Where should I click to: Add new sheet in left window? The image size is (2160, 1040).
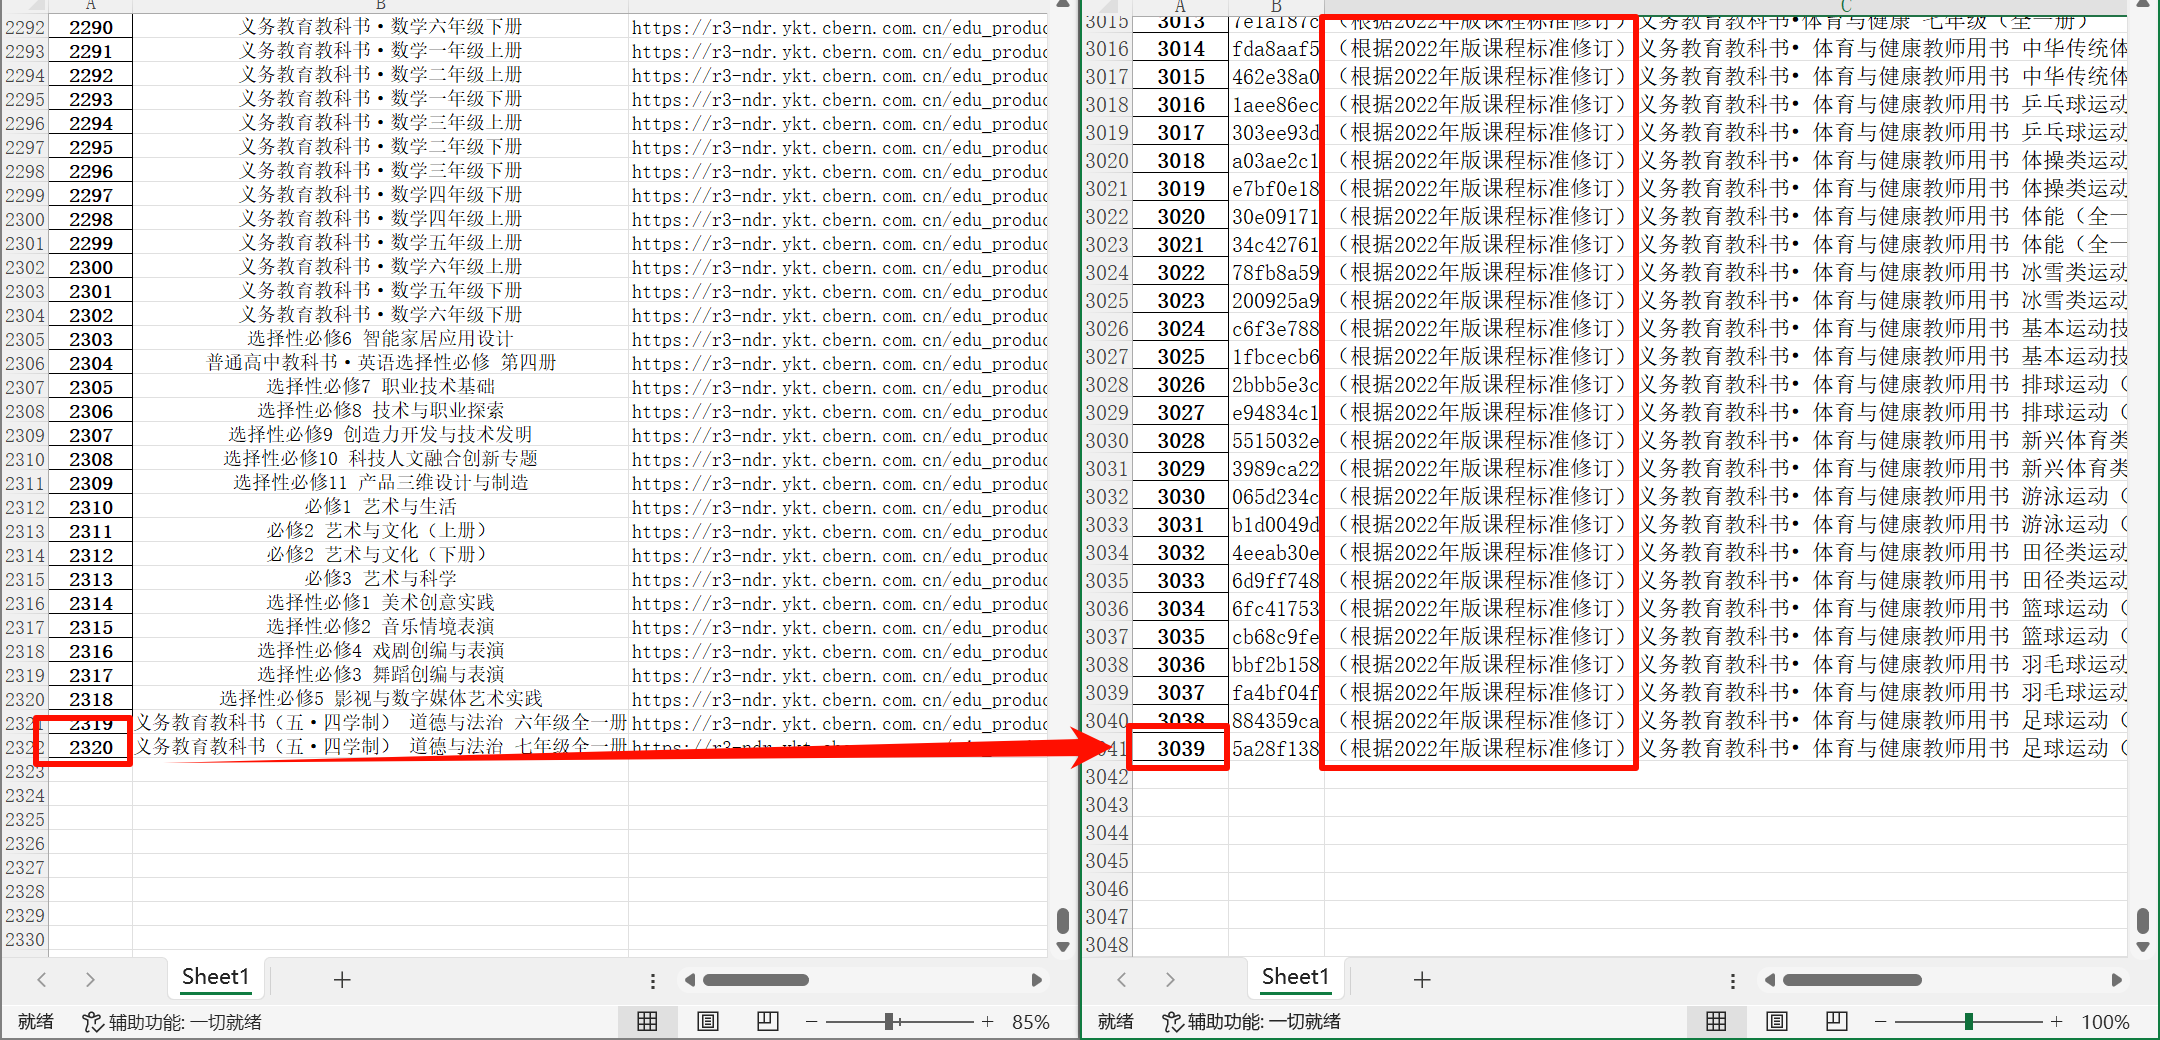342,980
